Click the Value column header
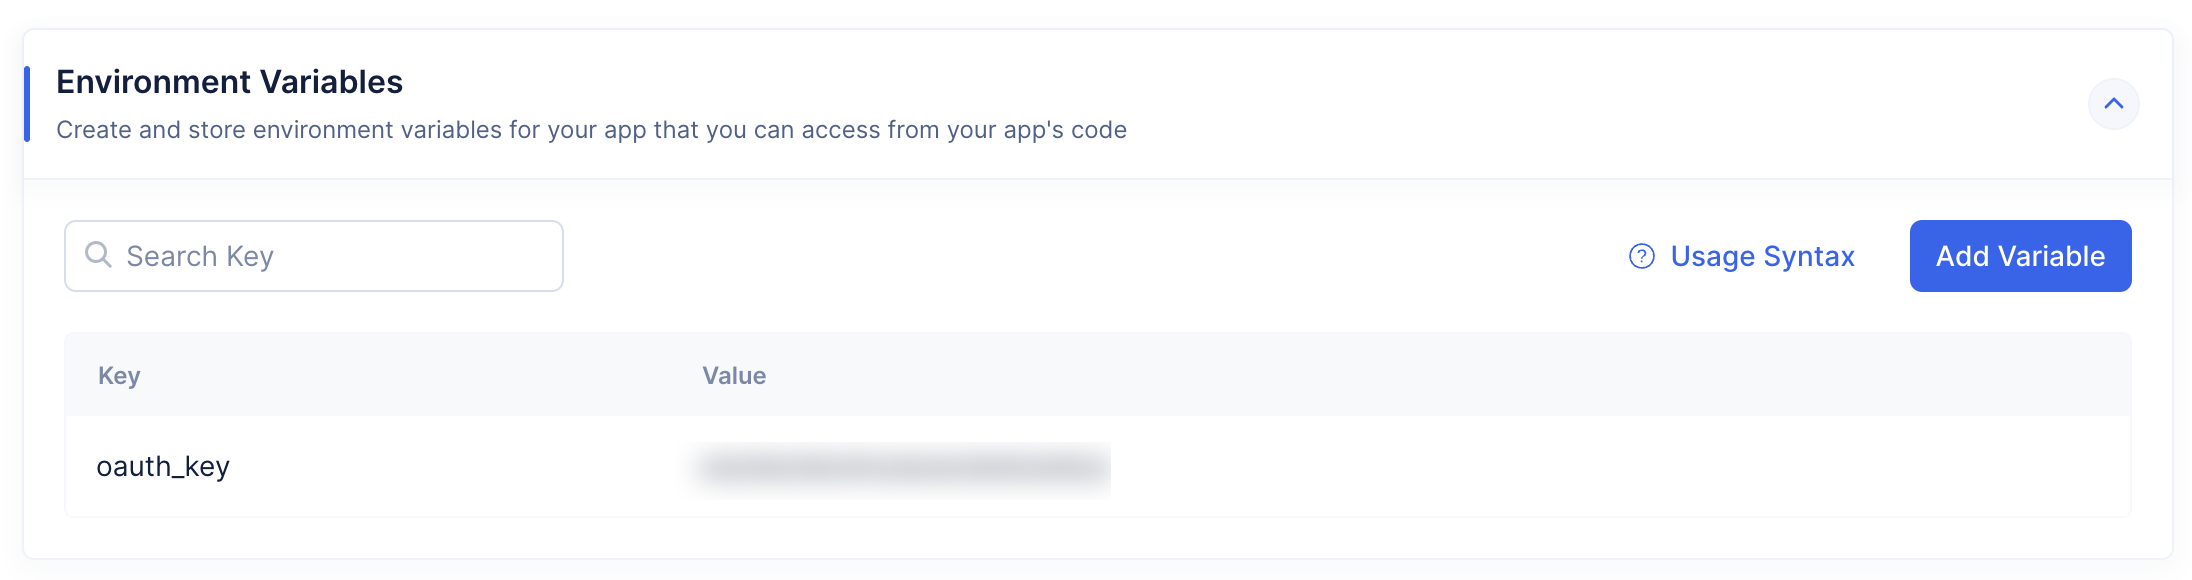 pos(734,376)
